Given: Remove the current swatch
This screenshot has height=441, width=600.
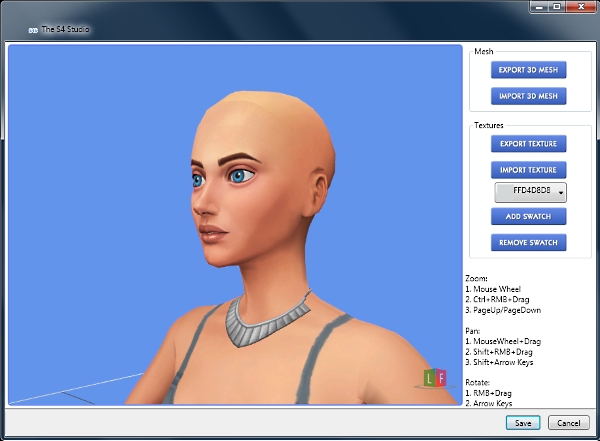Looking at the screenshot, I should tap(529, 243).
